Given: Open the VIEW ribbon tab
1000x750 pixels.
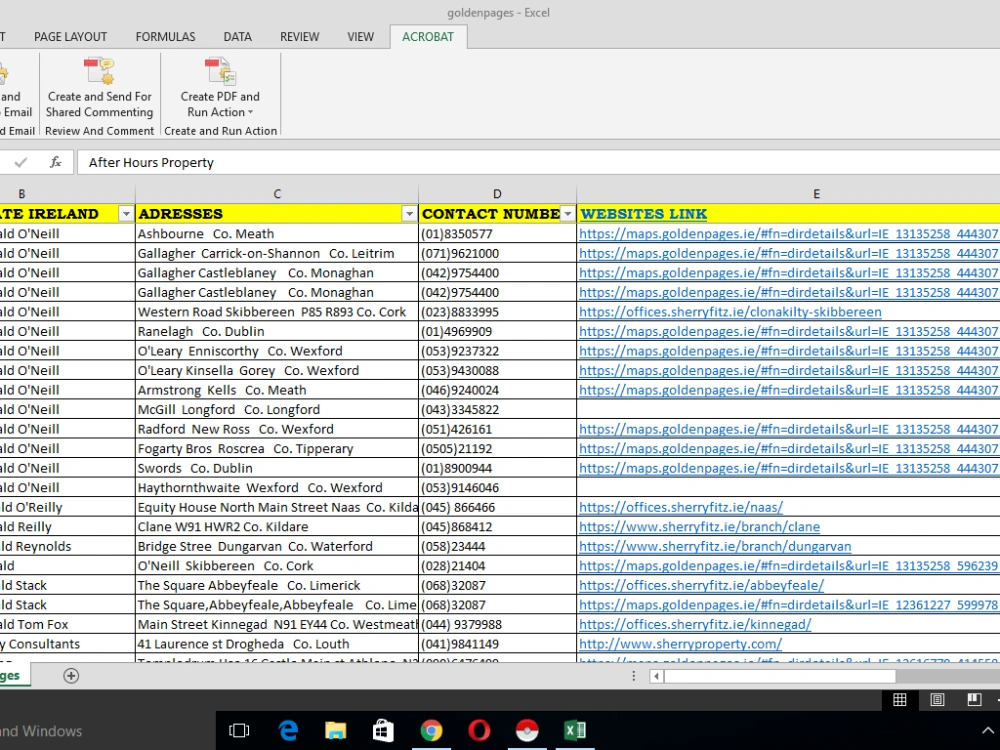Looking at the screenshot, I should pyautogui.click(x=360, y=37).
